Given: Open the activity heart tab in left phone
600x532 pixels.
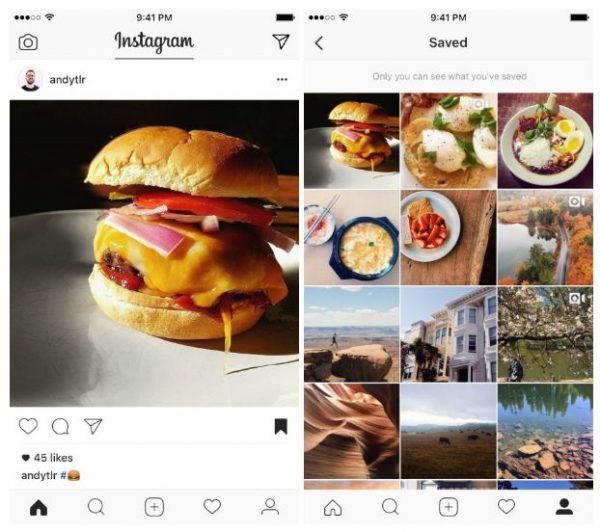Looking at the screenshot, I should 212,506.
